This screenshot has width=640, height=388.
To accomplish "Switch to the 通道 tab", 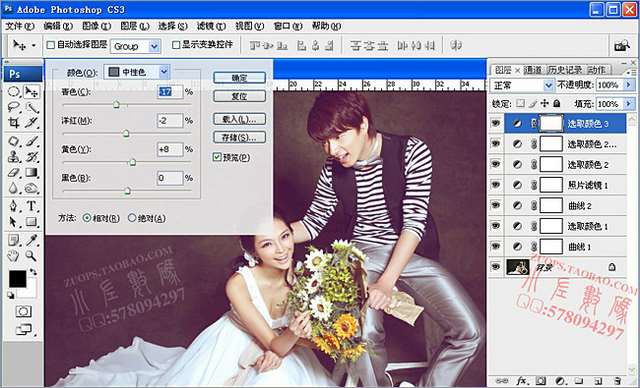I will [533, 70].
